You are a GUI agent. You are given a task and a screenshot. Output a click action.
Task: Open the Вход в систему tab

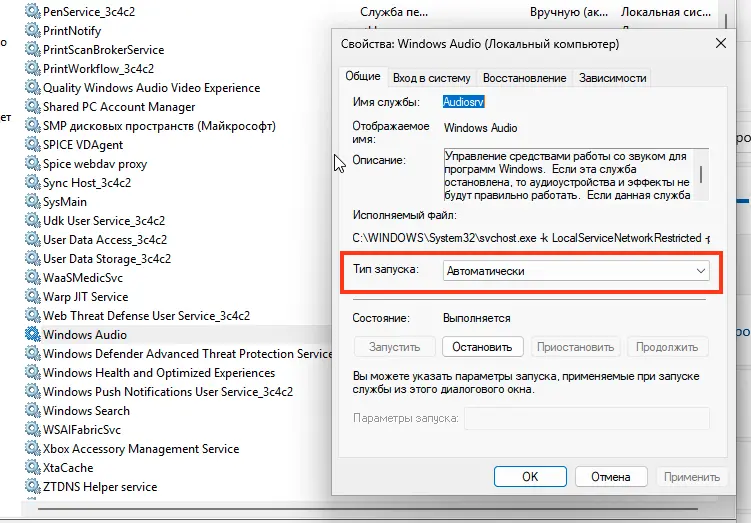pos(432,78)
